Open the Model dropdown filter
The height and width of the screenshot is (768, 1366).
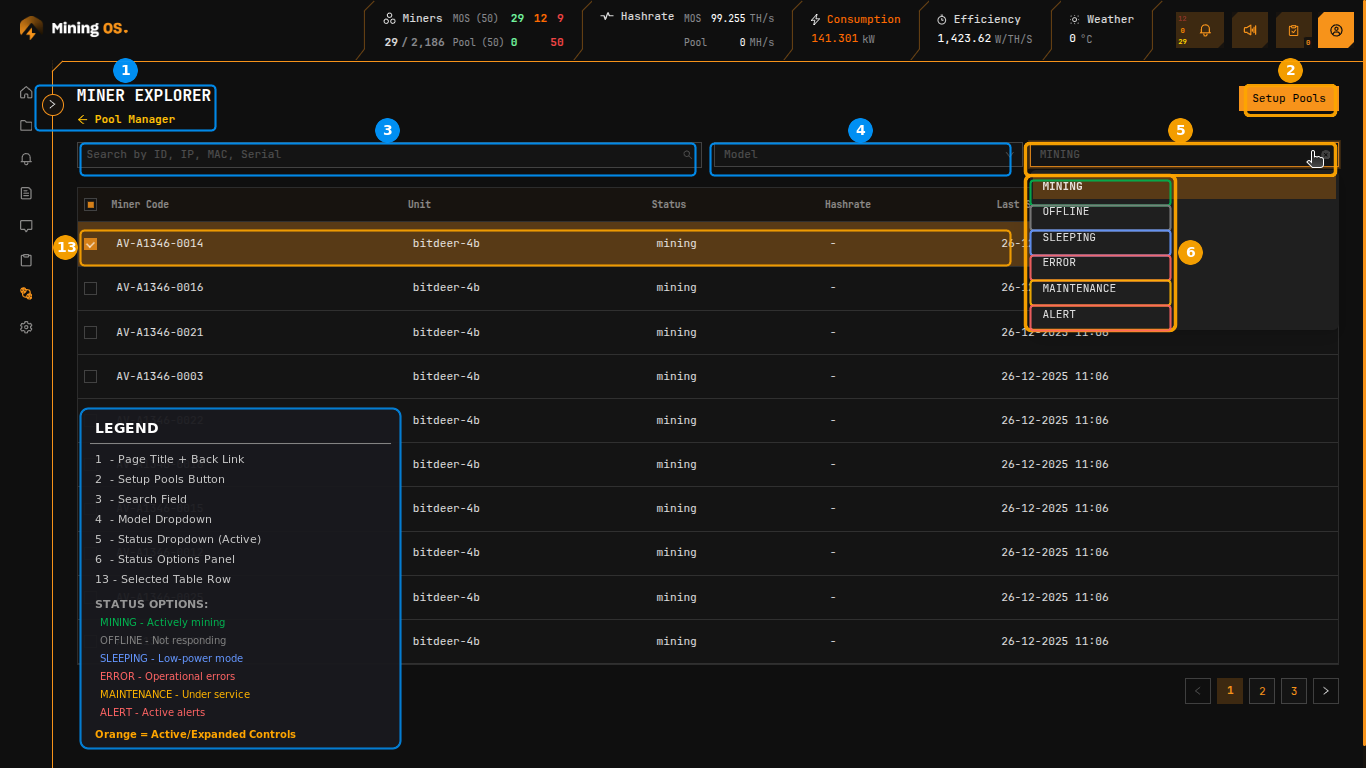[x=860, y=155]
